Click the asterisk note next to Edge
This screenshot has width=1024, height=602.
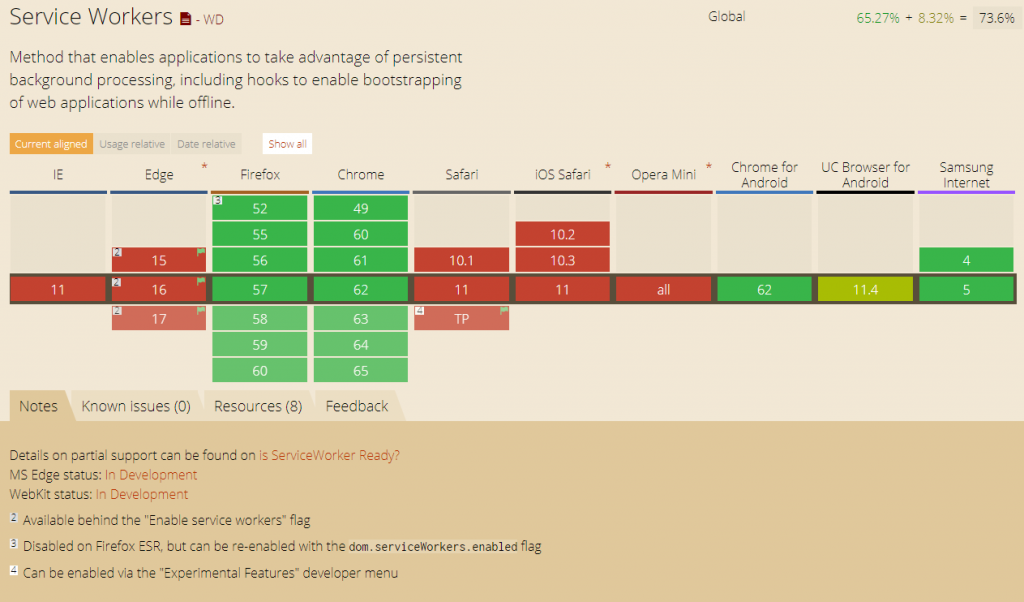click(x=204, y=166)
